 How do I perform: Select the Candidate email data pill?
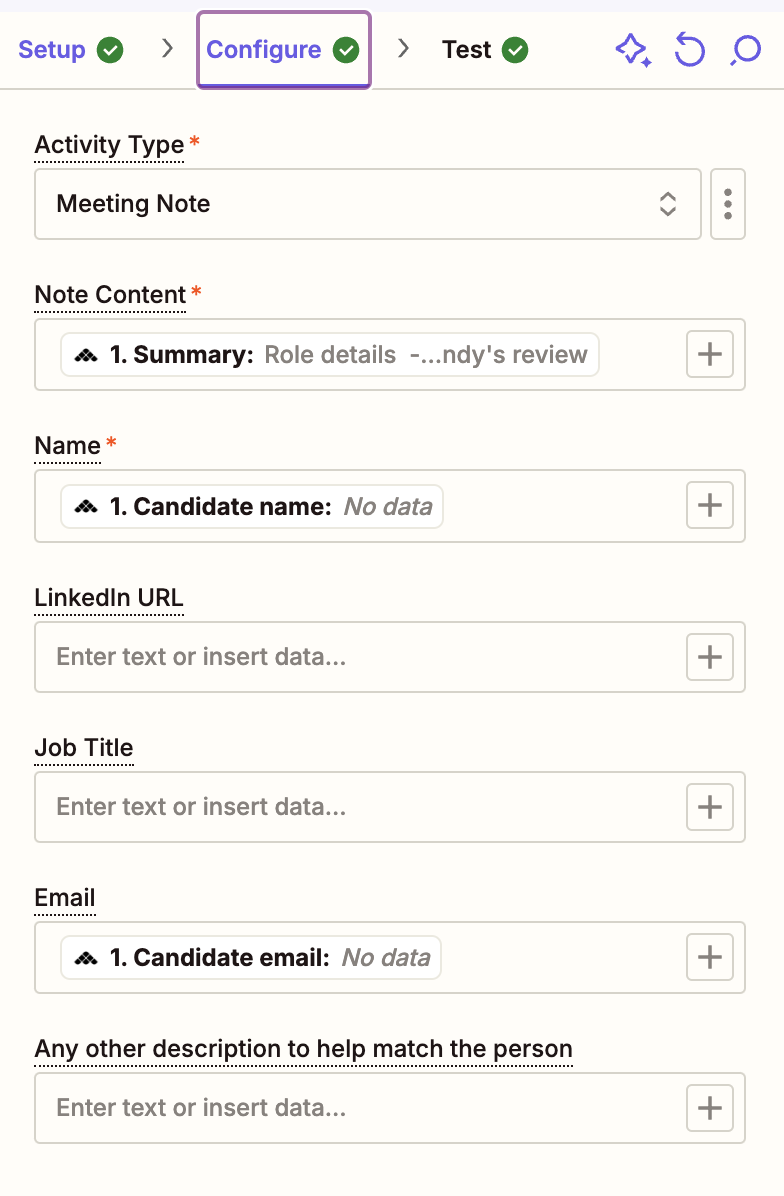(x=251, y=957)
